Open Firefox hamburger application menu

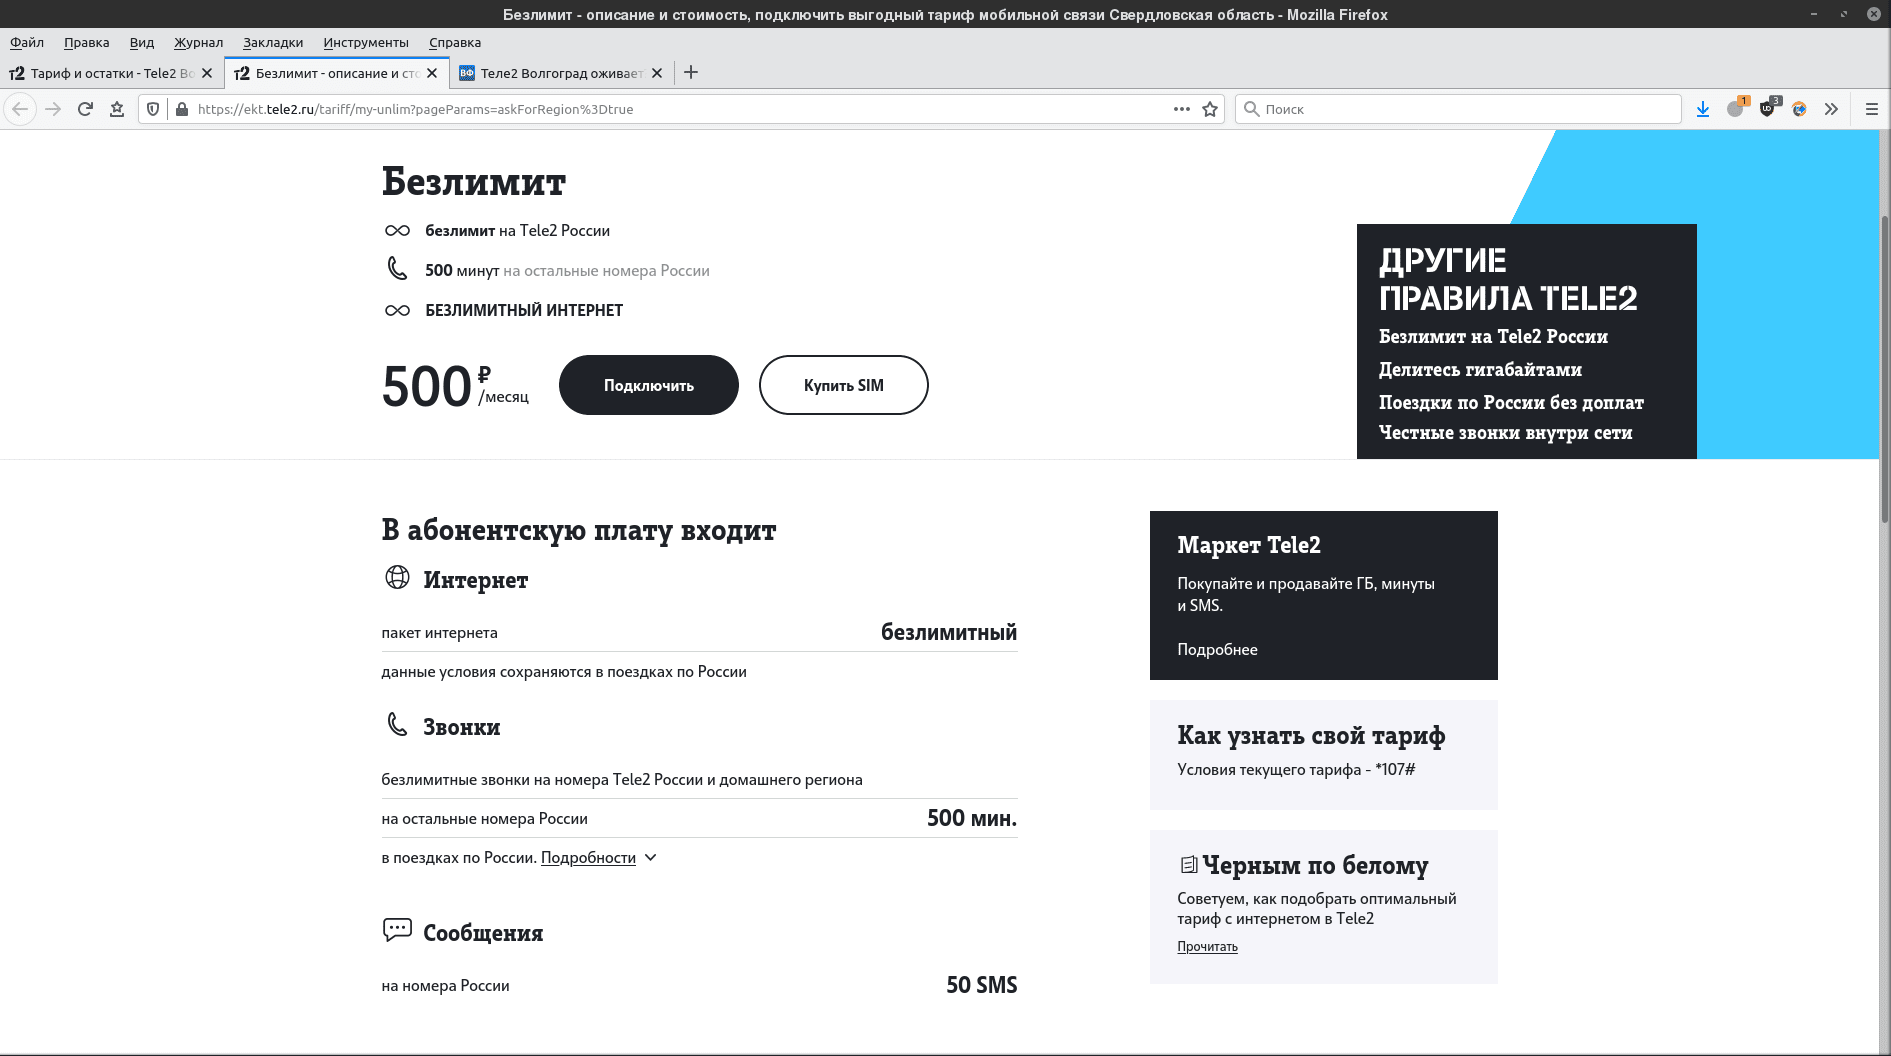tap(1872, 109)
